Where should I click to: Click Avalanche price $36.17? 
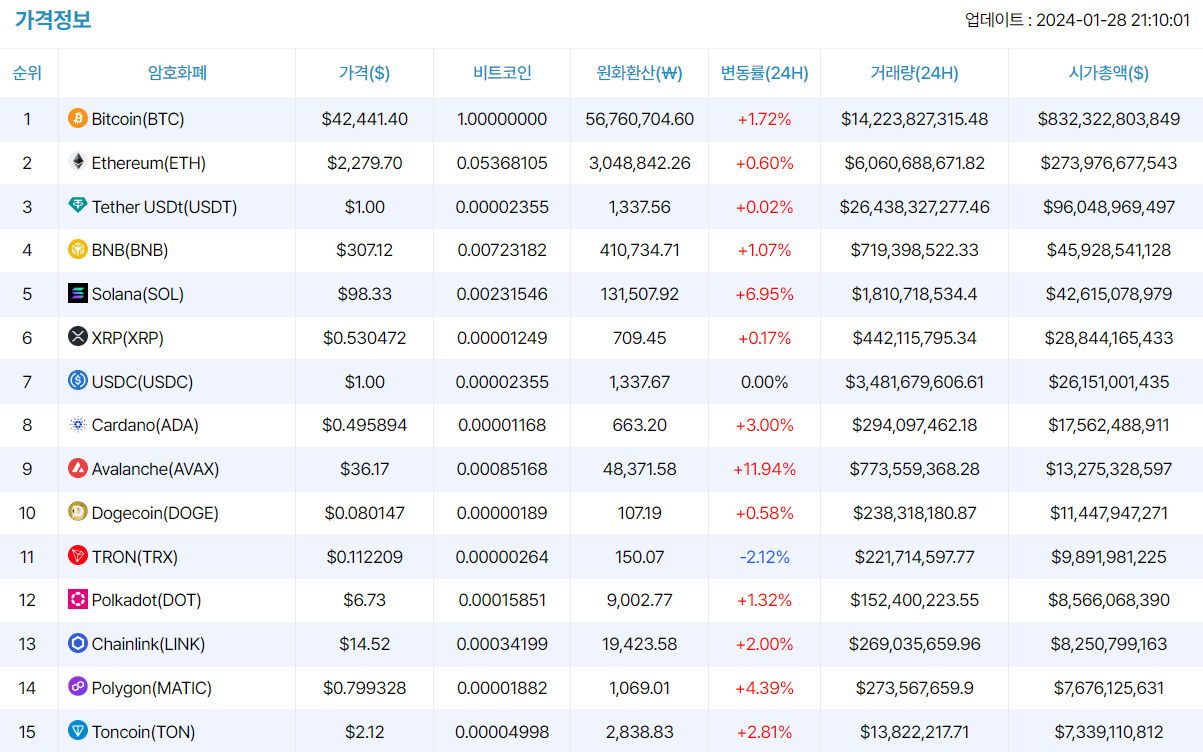(x=365, y=469)
